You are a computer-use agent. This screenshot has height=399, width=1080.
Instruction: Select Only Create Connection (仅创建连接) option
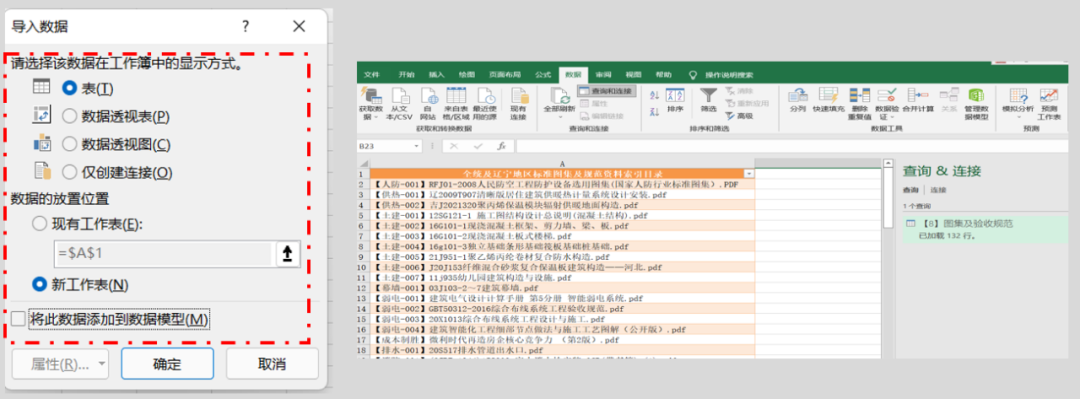[69, 172]
